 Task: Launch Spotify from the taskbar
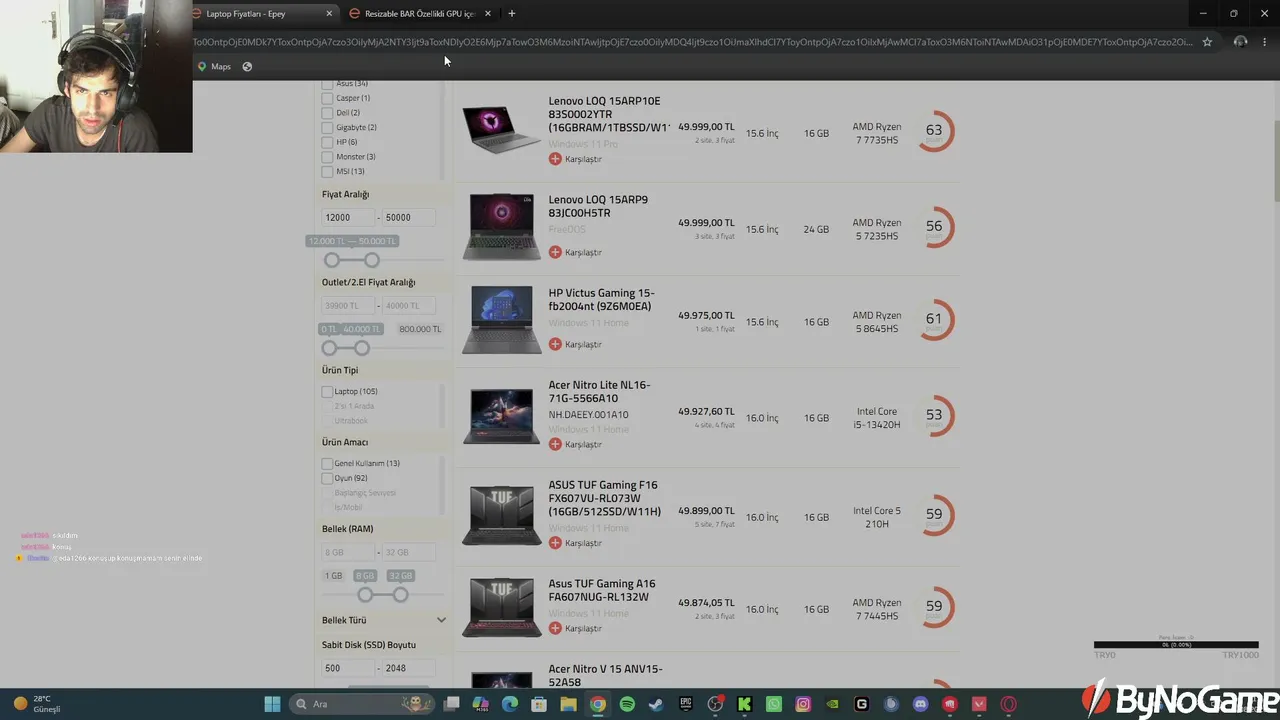[x=627, y=704]
